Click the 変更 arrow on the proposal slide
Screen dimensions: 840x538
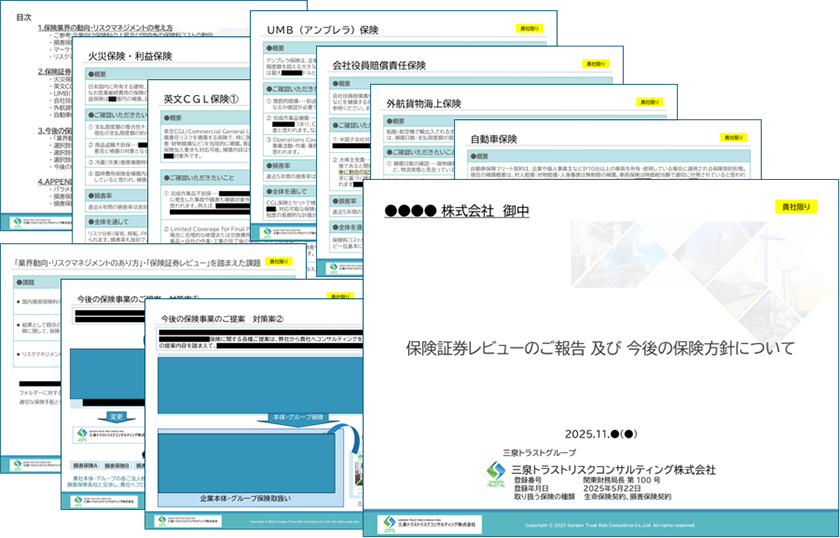[x=116, y=417]
